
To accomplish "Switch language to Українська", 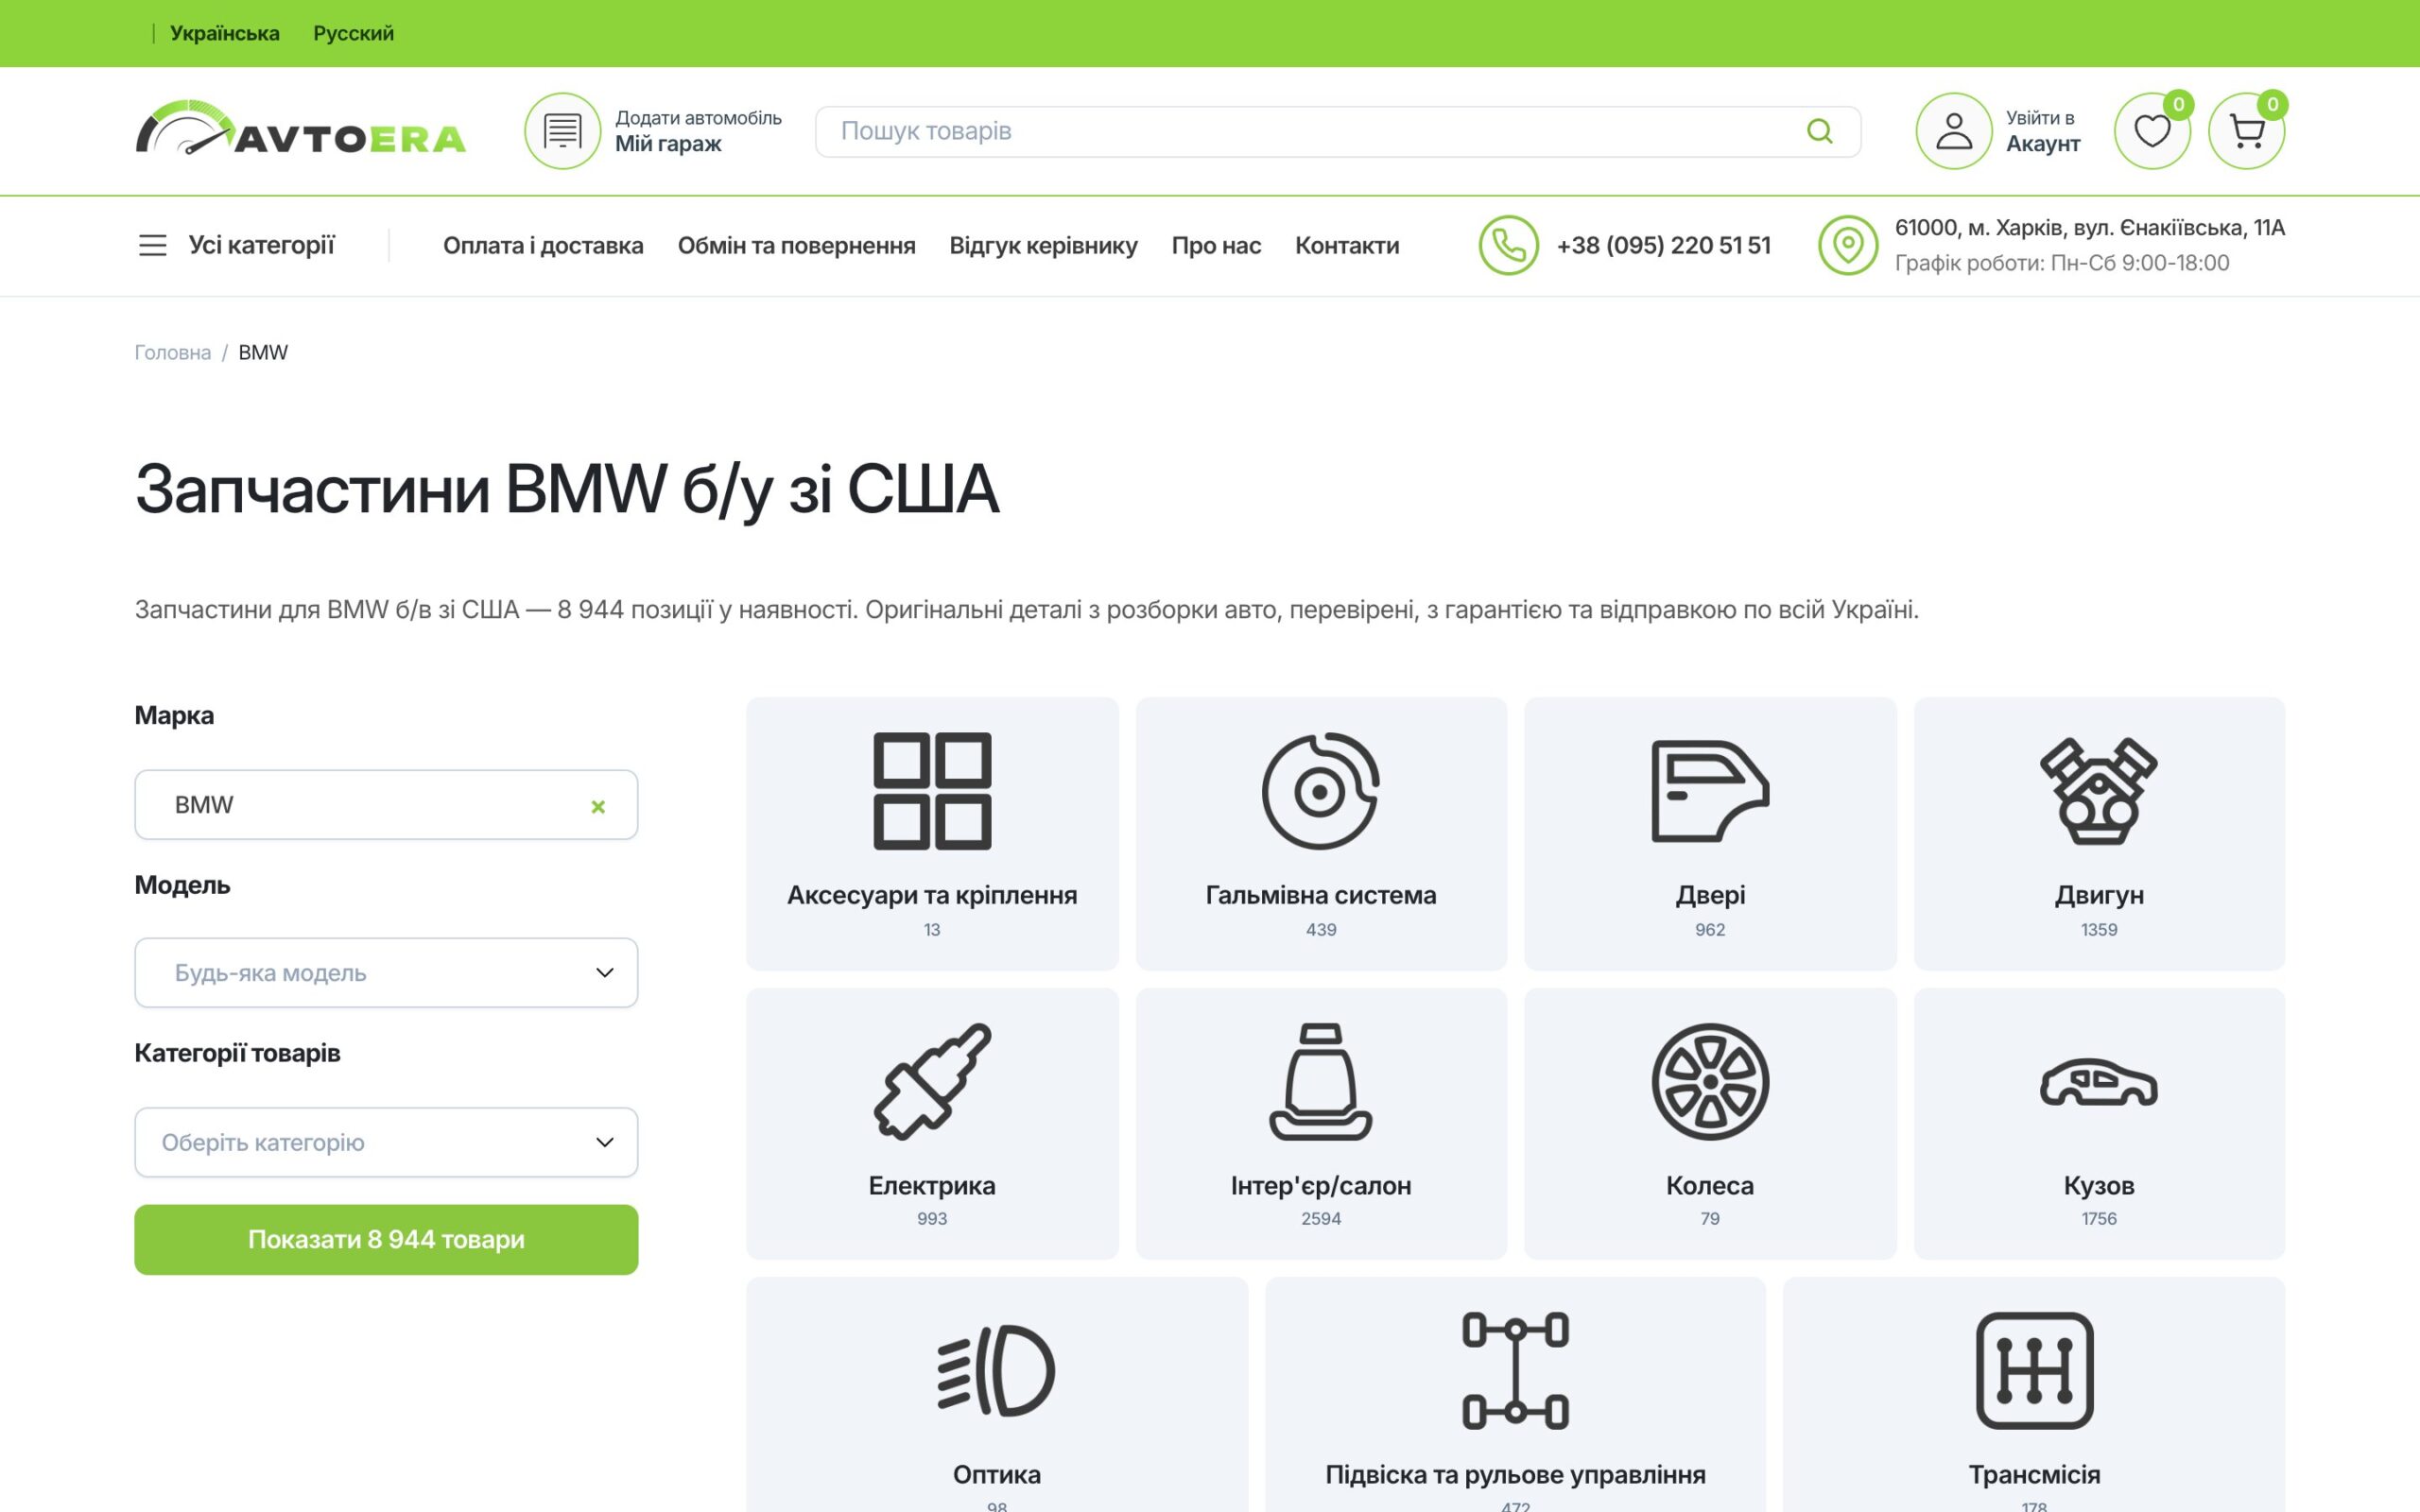I will pyautogui.click(x=225, y=33).
